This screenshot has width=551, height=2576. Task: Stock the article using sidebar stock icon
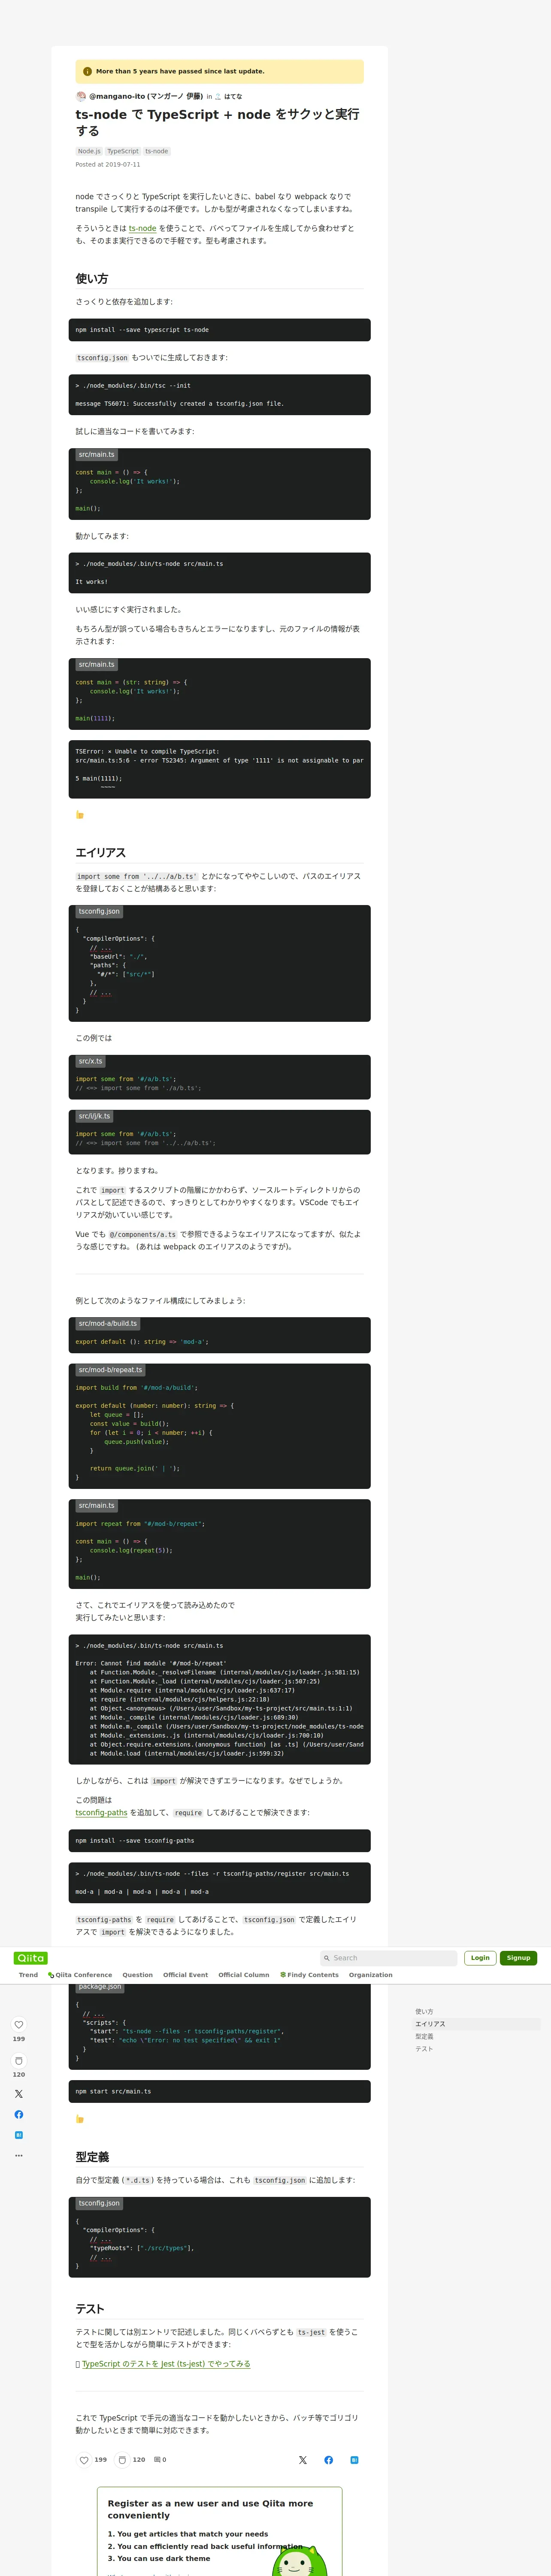click(x=18, y=2060)
